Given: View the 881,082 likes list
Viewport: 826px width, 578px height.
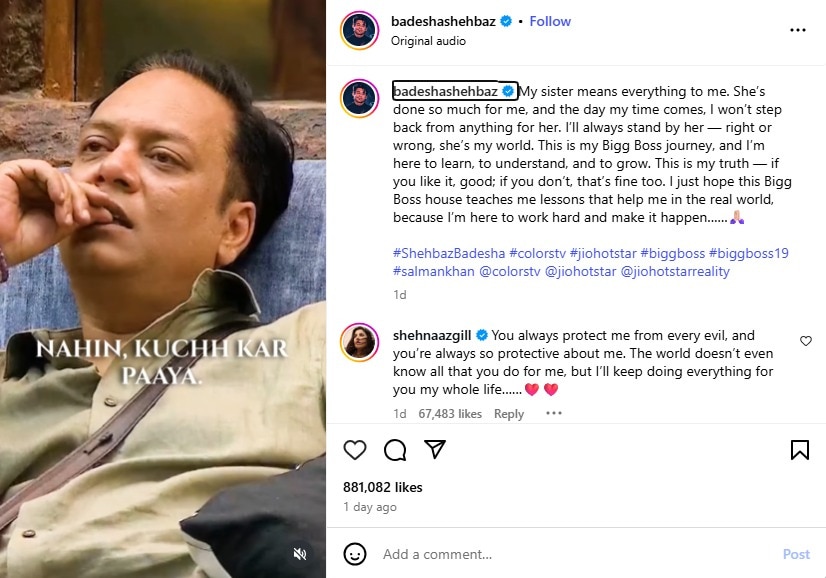Looking at the screenshot, I should pos(382,488).
